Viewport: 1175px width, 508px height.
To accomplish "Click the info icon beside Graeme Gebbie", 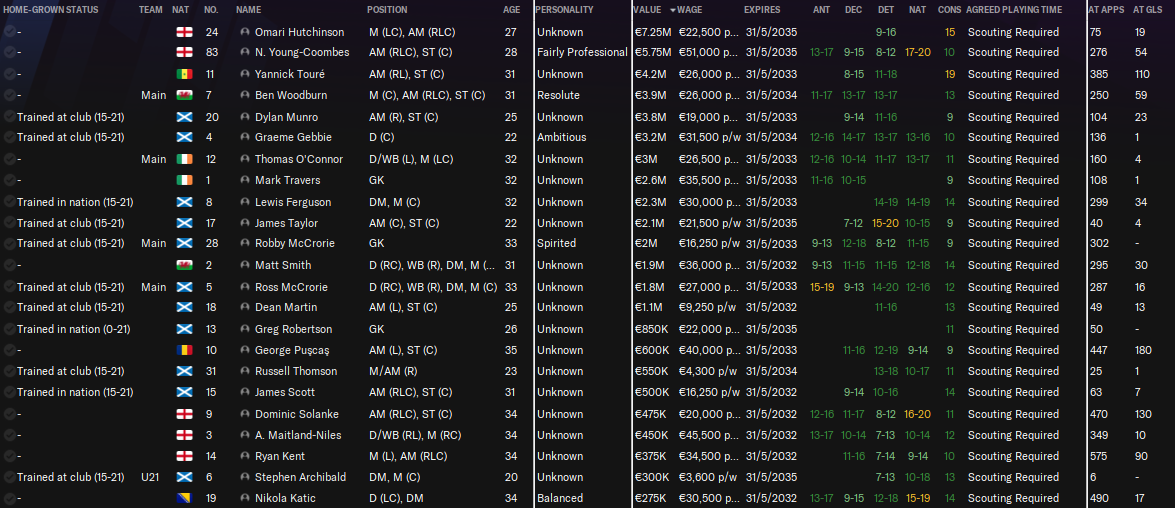I will [244, 137].
